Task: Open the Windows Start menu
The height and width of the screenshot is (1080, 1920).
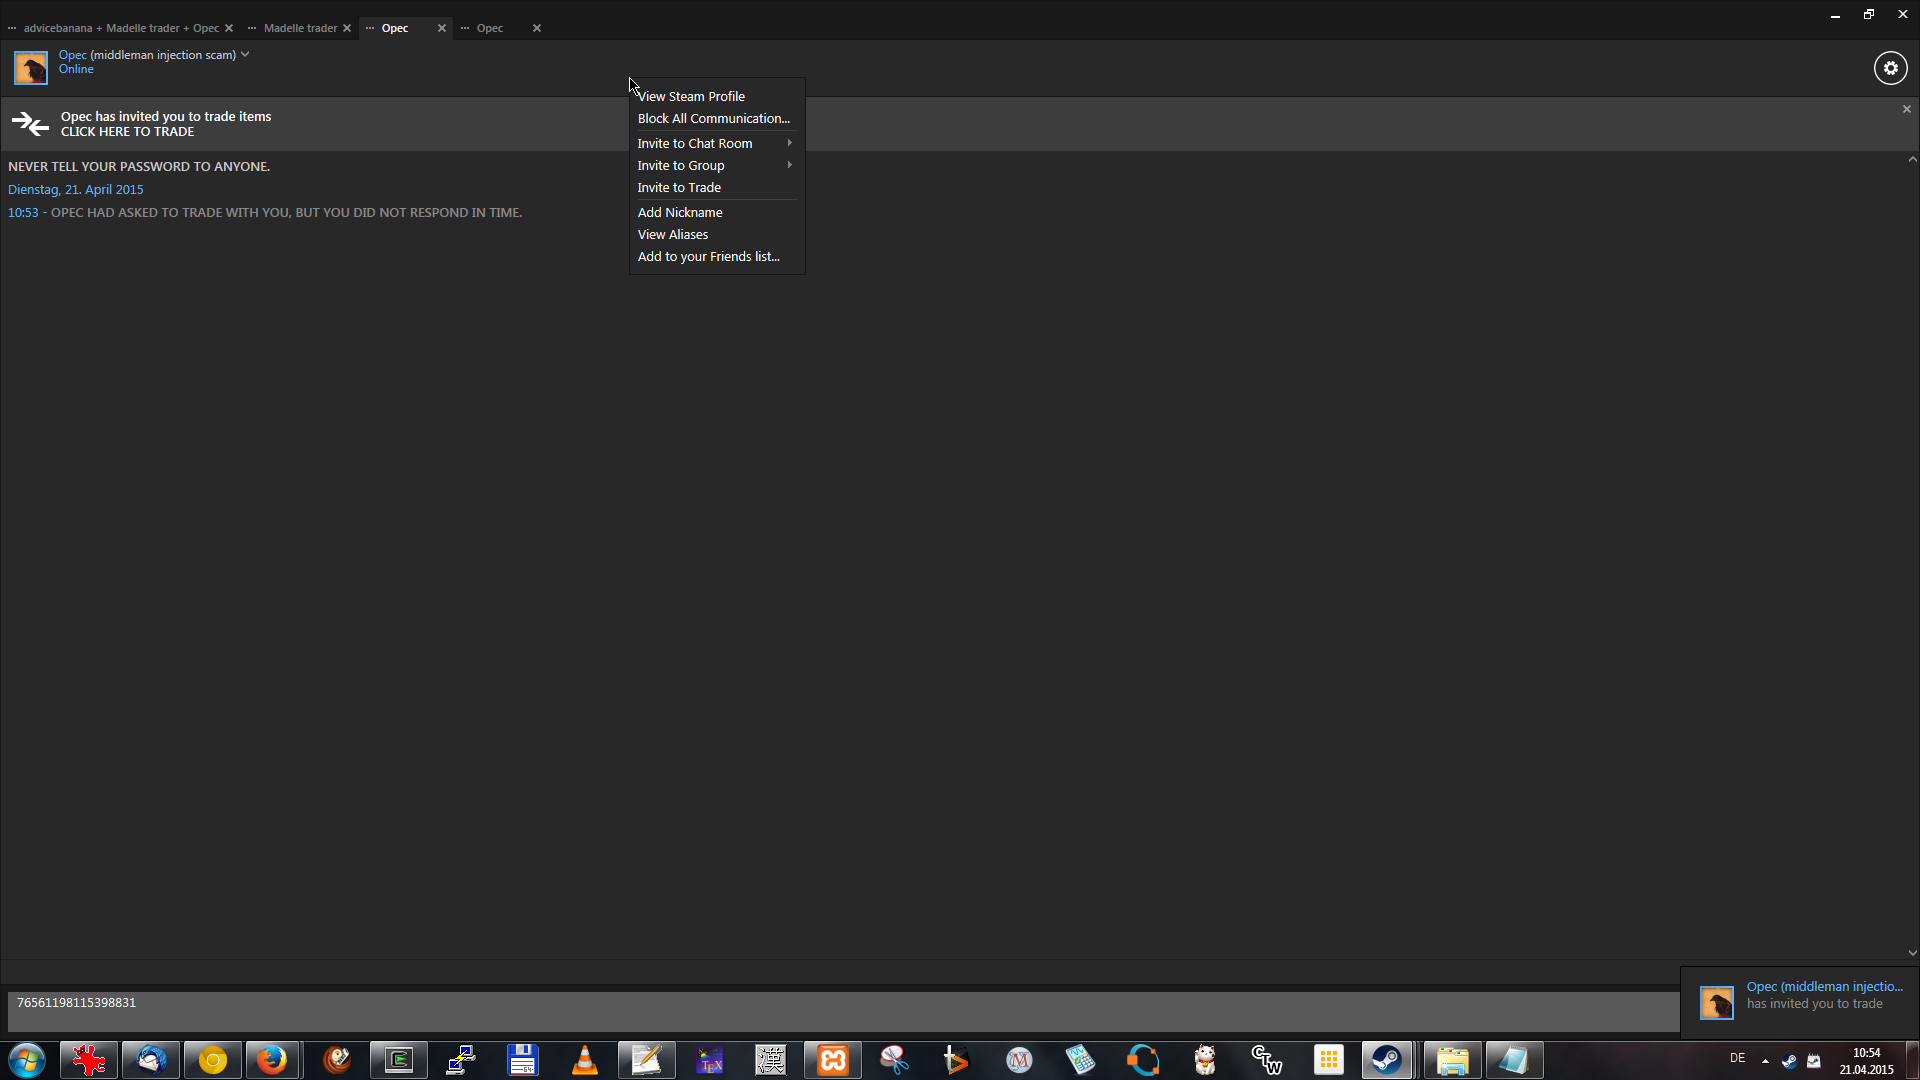Action: pyautogui.click(x=27, y=1060)
